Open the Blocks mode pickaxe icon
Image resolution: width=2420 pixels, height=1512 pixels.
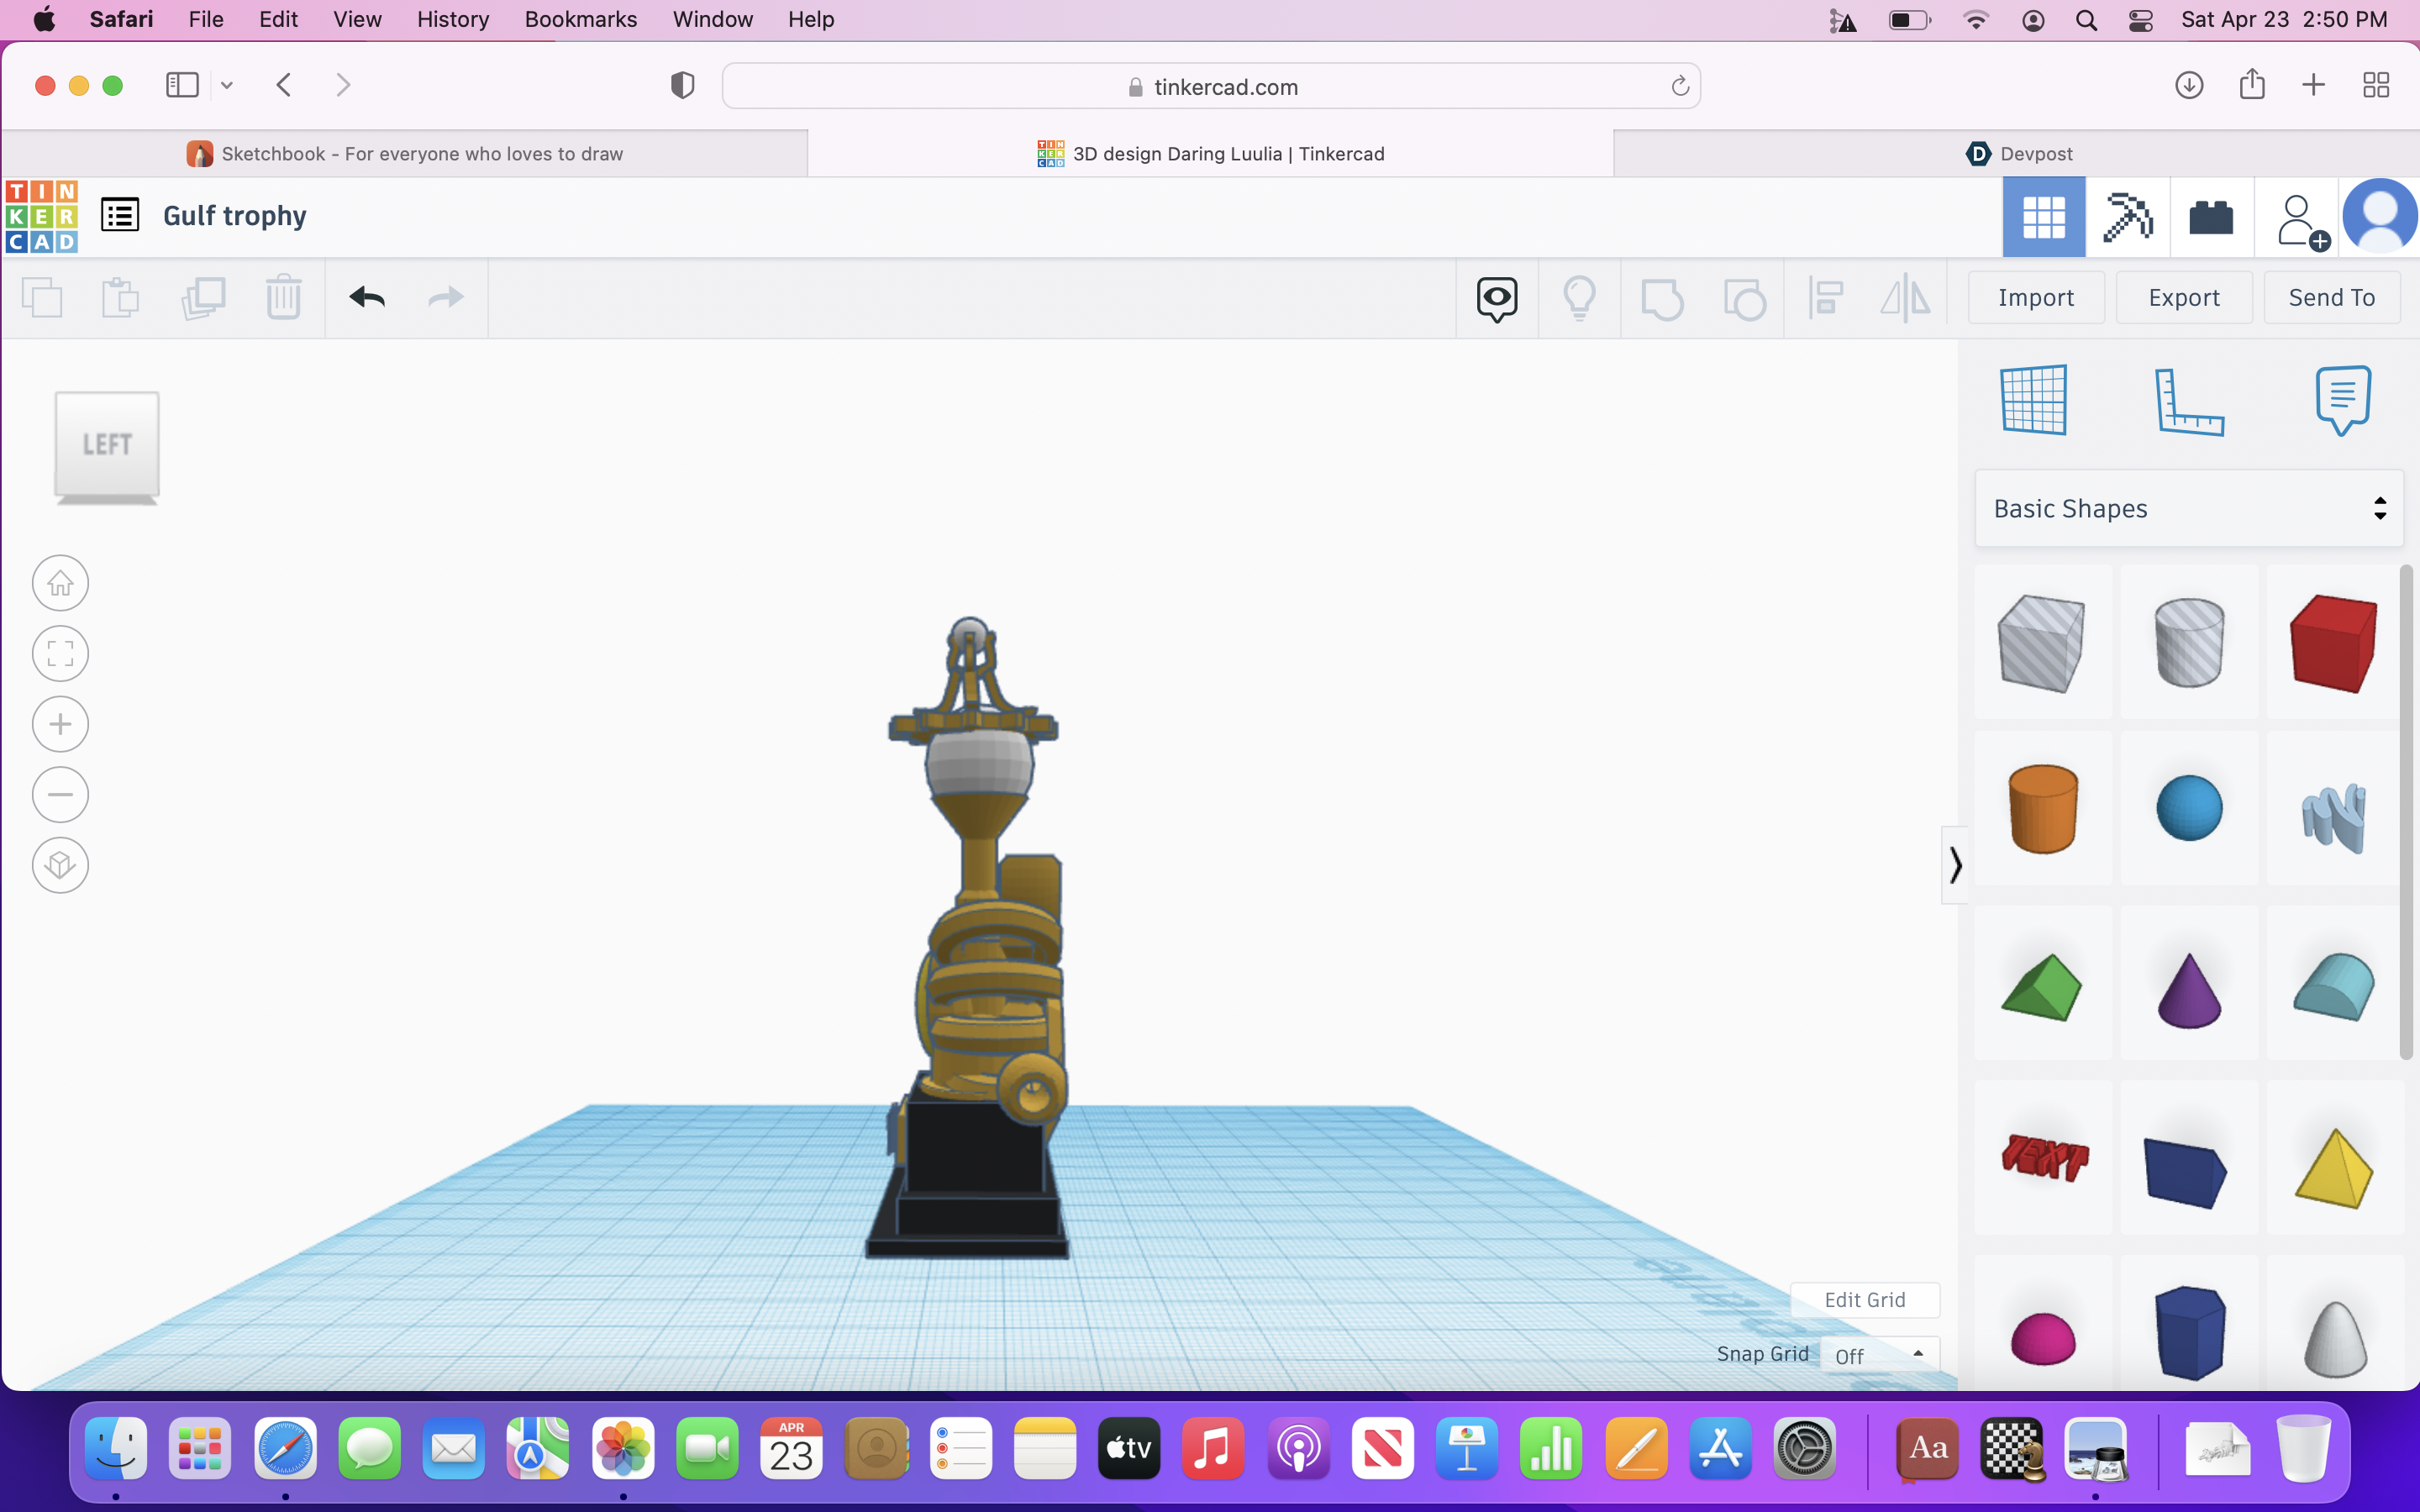tap(2127, 217)
